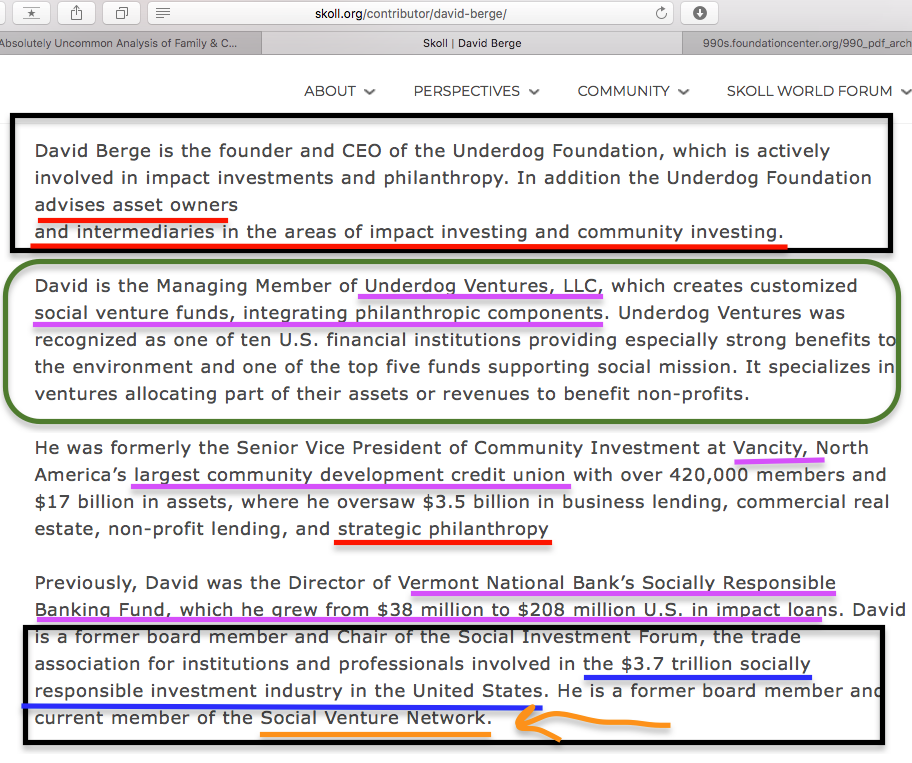
Task: Open the Downloads arrow icon
Action: [700, 13]
